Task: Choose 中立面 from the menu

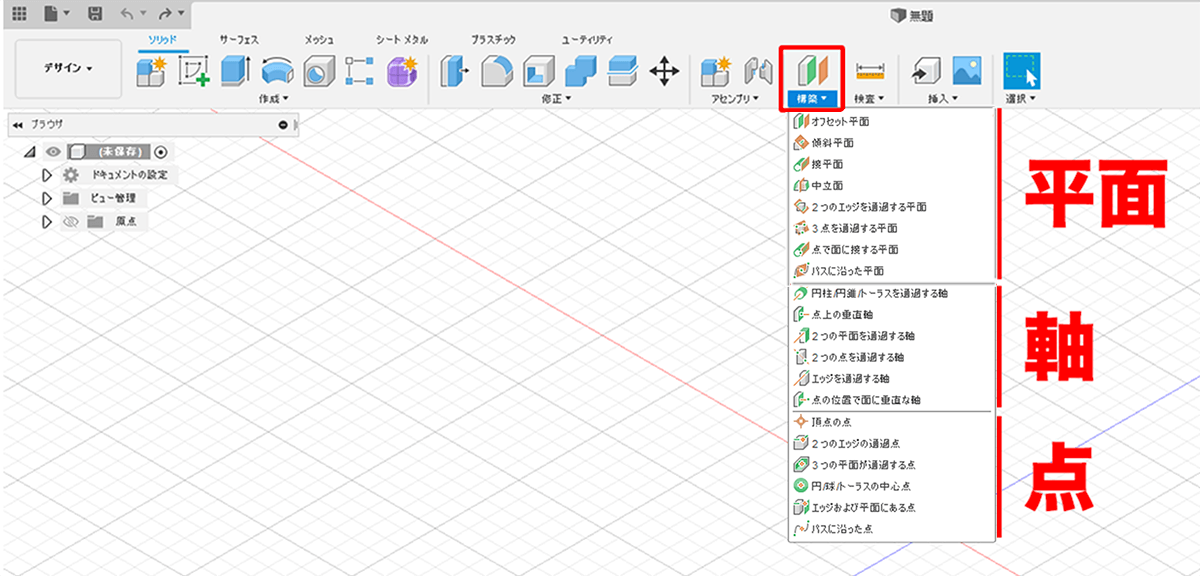Action: click(x=892, y=185)
